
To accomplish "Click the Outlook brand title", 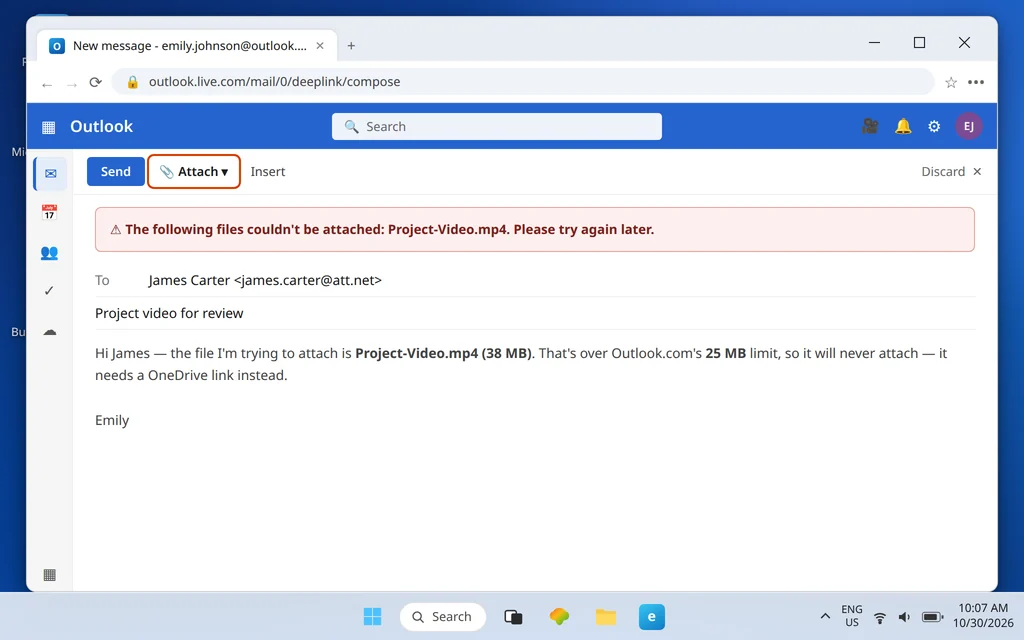I will tap(101, 127).
